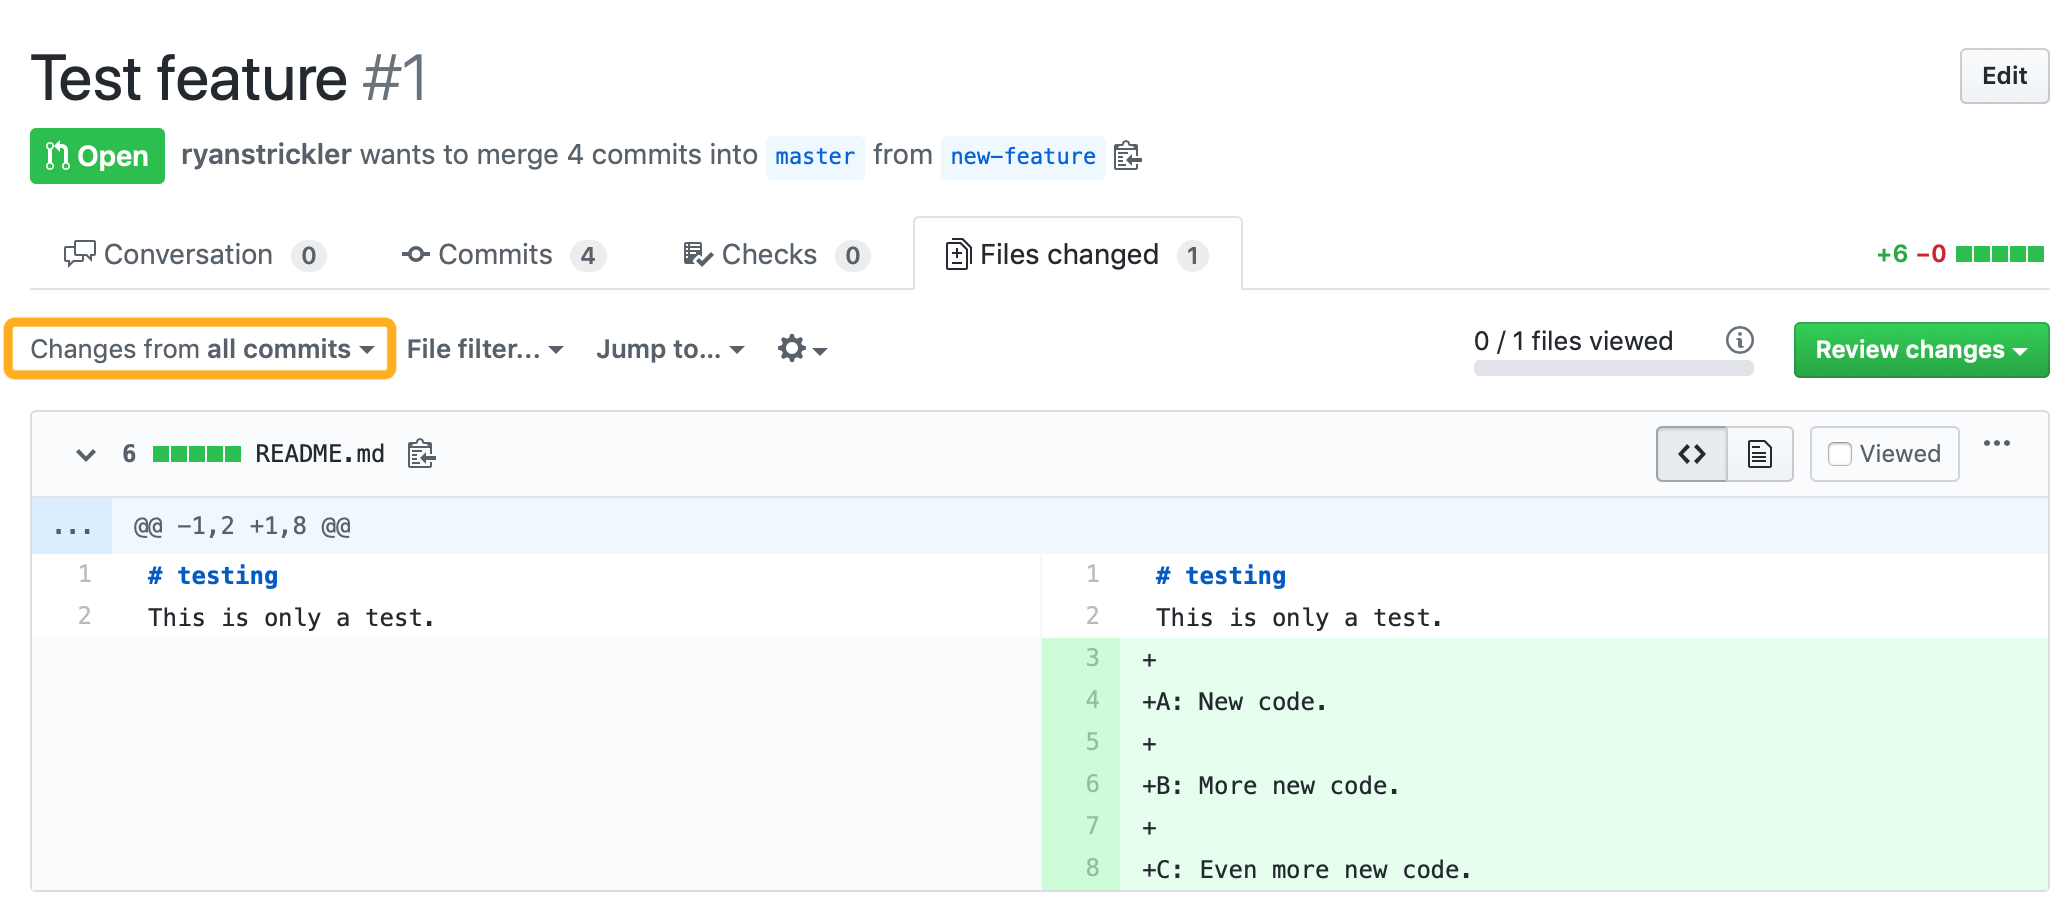This screenshot has width=2067, height=917.
Task: Open the Review changes button
Action: tap(1920, 350)
